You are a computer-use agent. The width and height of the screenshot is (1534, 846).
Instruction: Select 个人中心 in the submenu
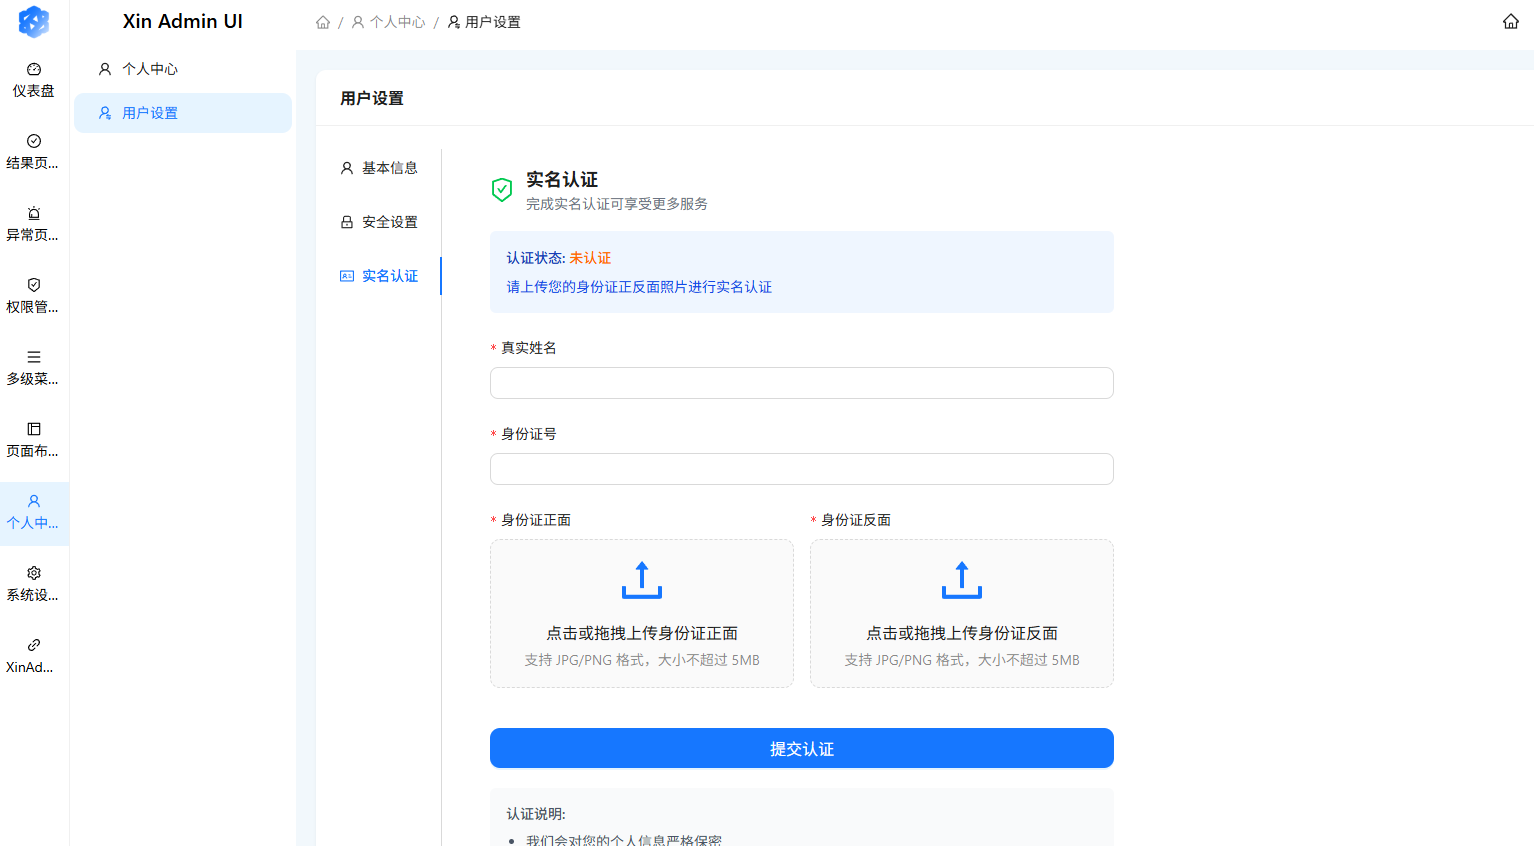click(x=150, y=69)
